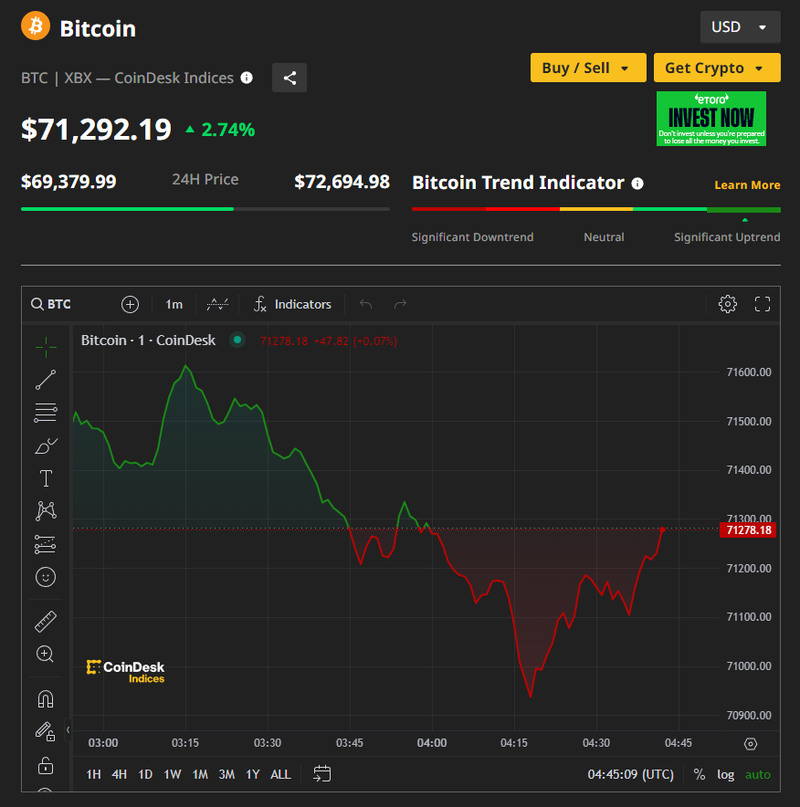Toggle magnet mode for drawings

pos(45,699)
